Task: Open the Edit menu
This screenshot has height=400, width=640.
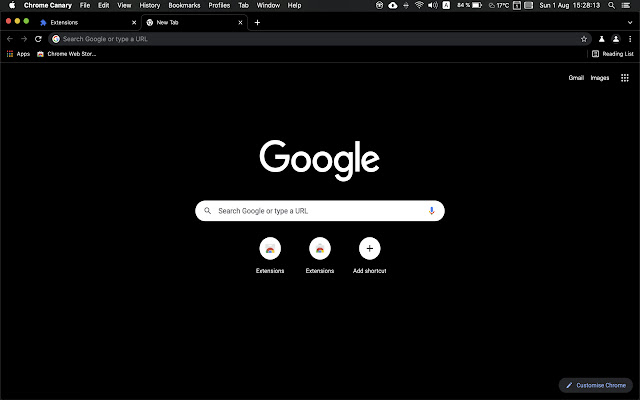Action: (x=103, y=5)
